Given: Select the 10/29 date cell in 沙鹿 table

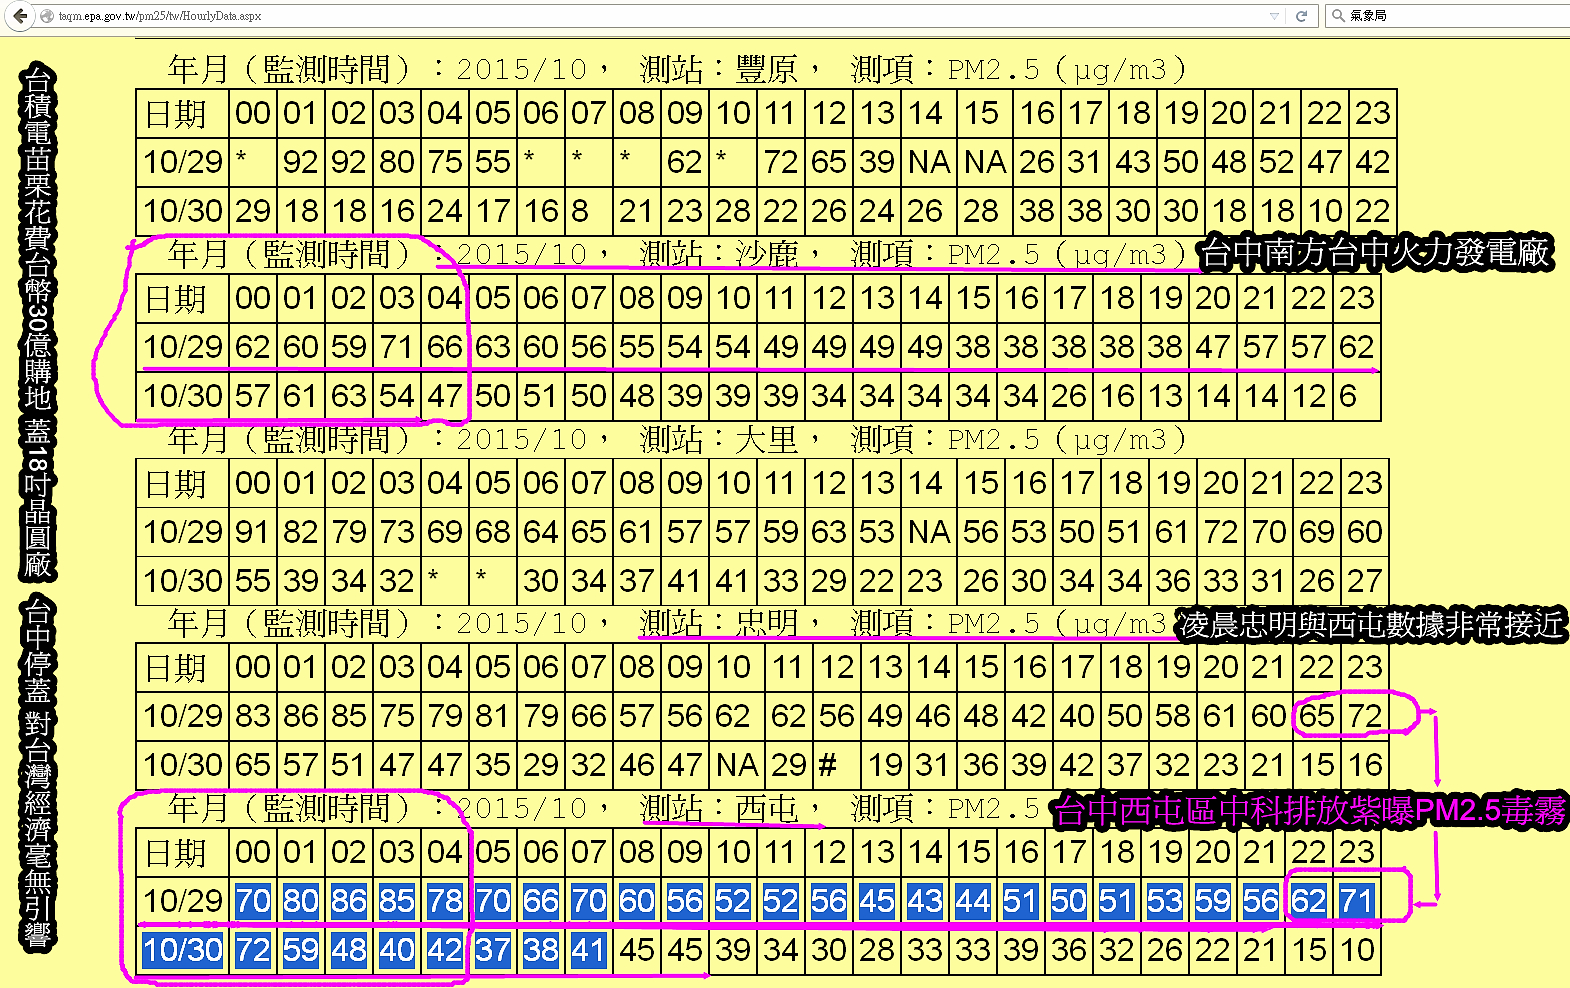Looking at the screenshot, I should (182, 347).
